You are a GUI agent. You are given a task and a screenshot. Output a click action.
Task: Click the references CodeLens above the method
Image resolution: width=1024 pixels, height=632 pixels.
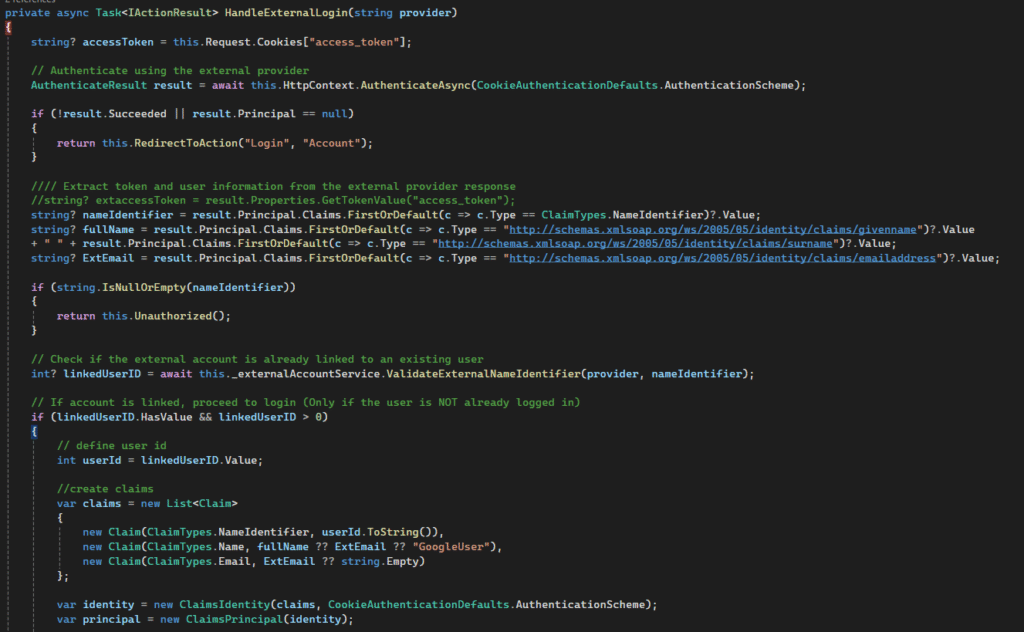[30, 2]
